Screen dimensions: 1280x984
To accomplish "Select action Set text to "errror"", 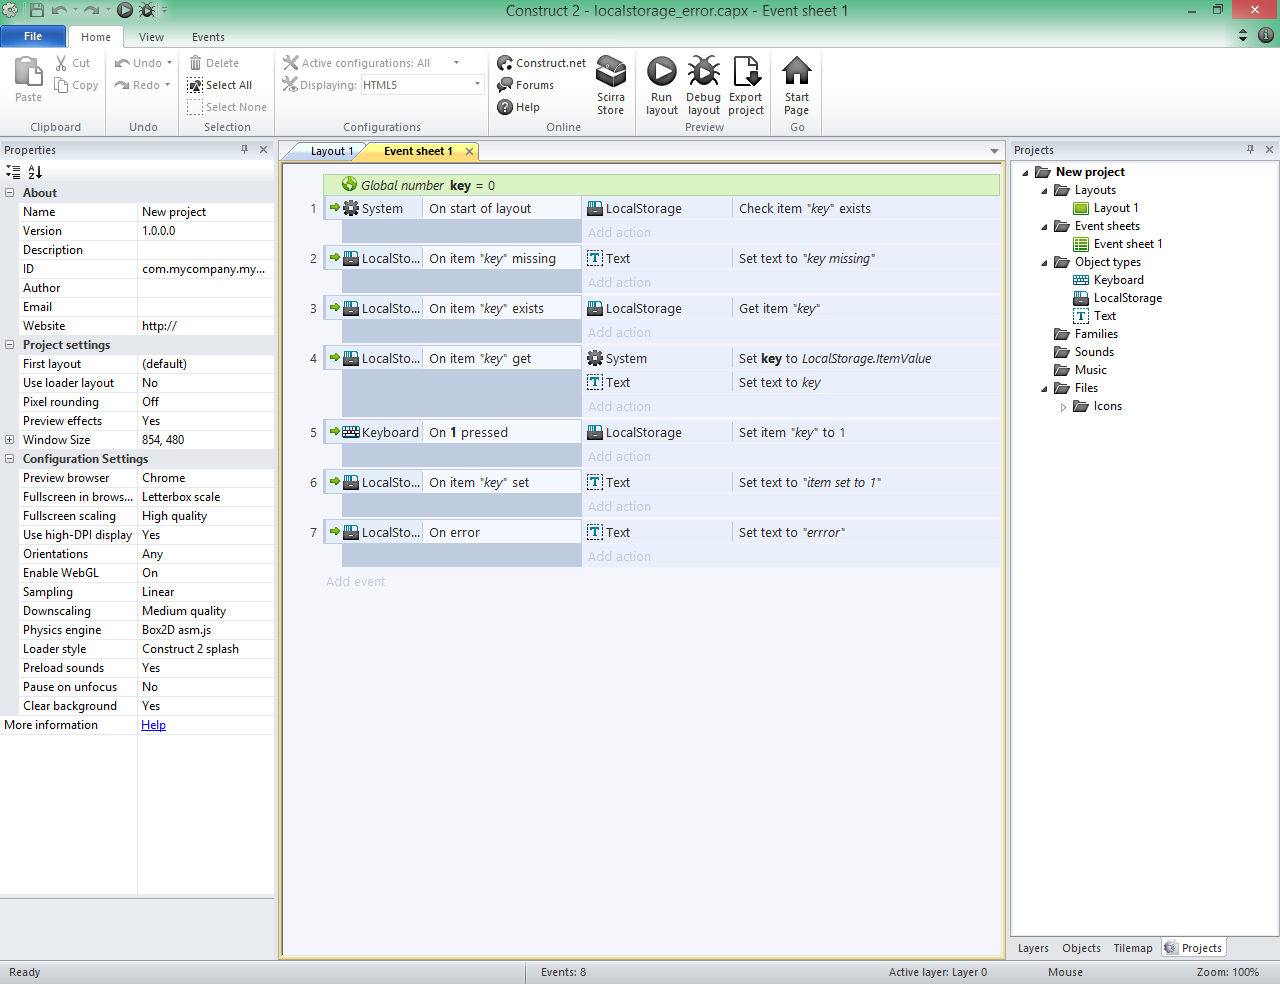I will coord(791,533).
